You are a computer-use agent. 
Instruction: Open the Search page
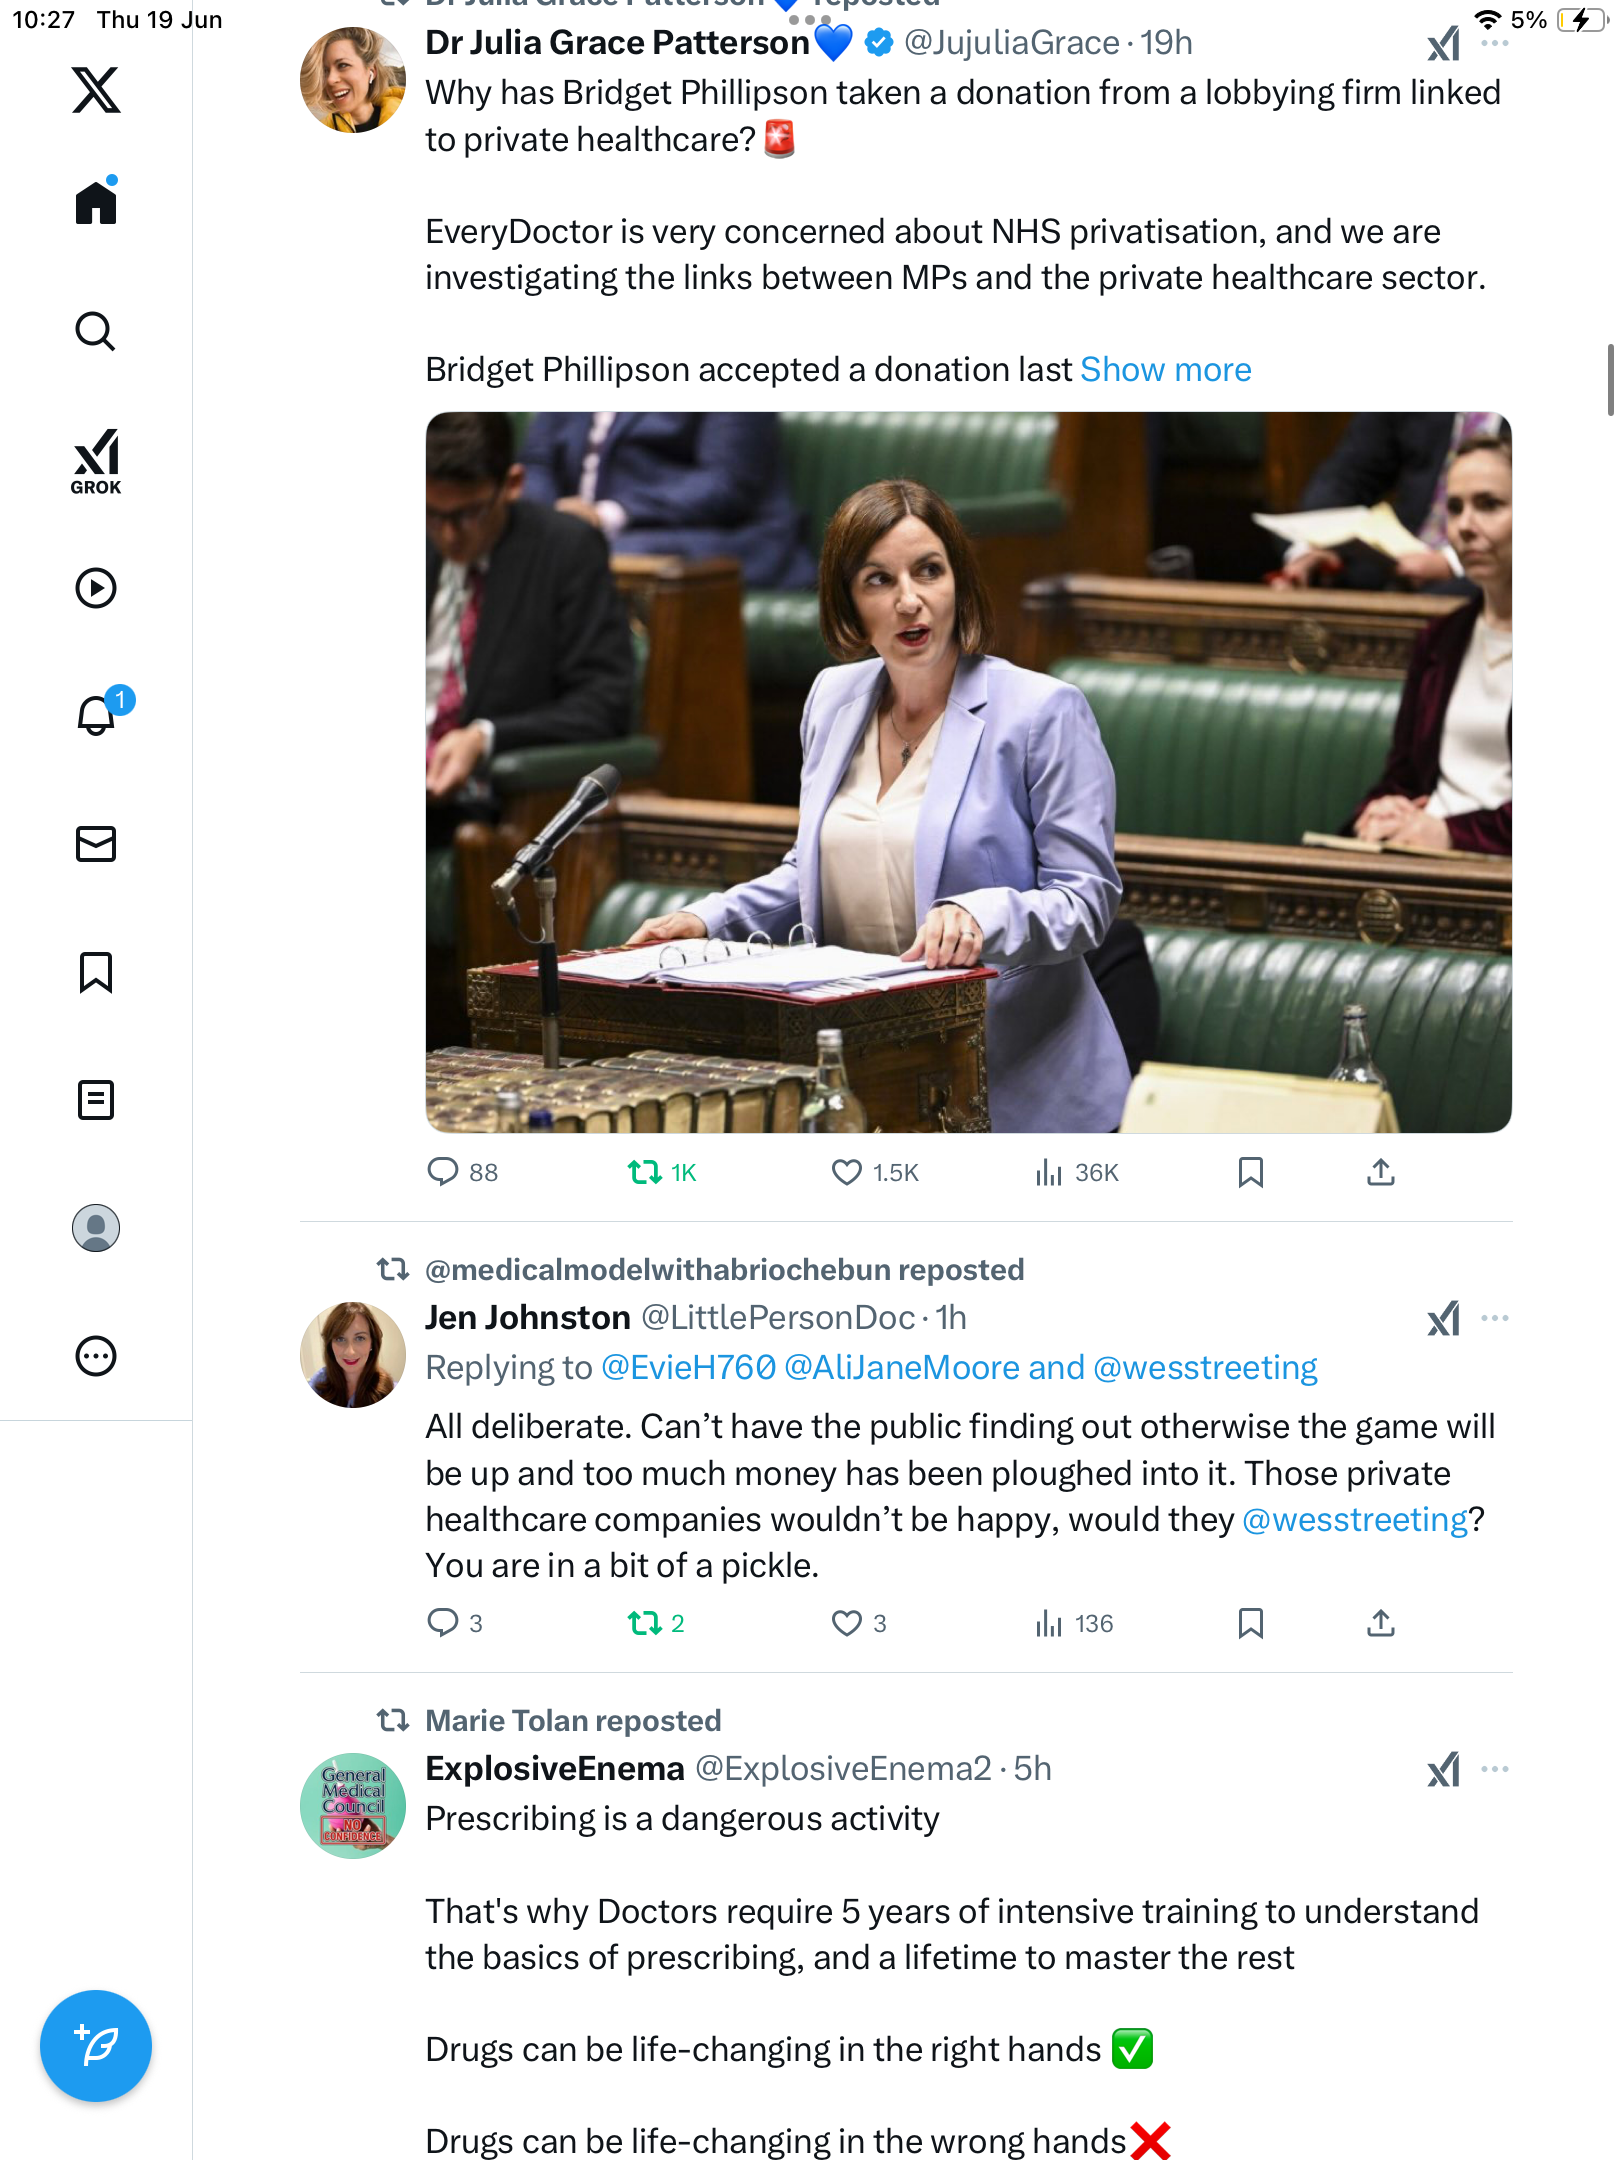(x=96, y=331)
